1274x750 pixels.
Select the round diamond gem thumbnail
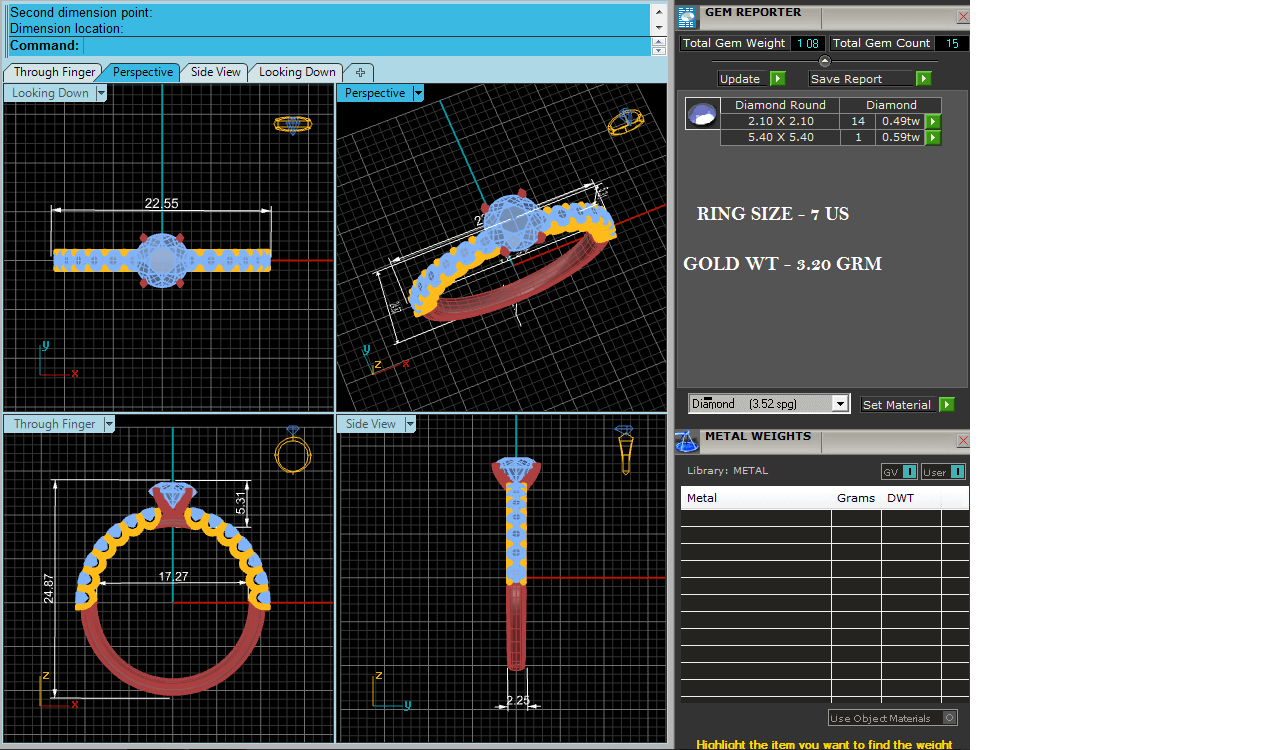[702, 114]
